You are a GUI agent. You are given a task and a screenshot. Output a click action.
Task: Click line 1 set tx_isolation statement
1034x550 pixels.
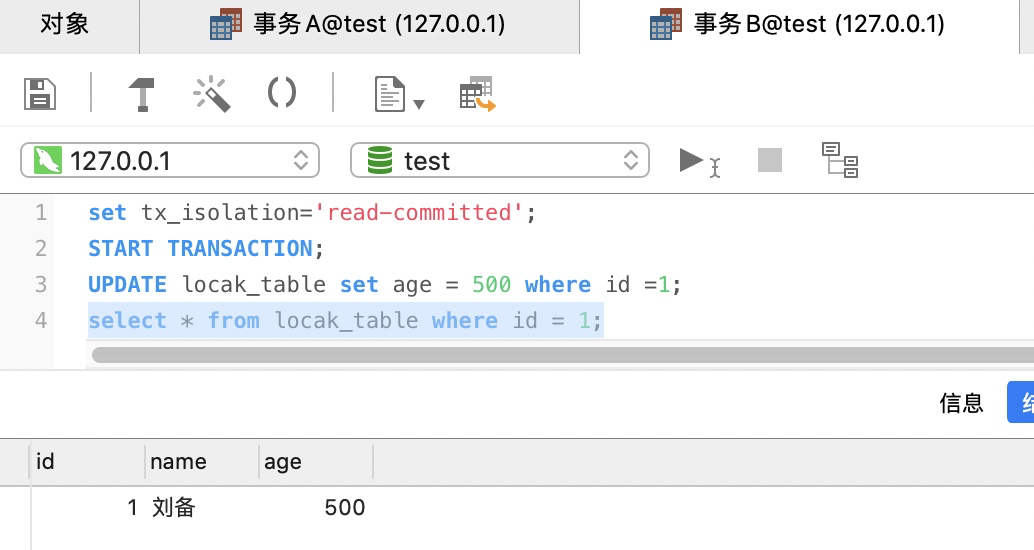pyautogui.click(x=312, y=213)
